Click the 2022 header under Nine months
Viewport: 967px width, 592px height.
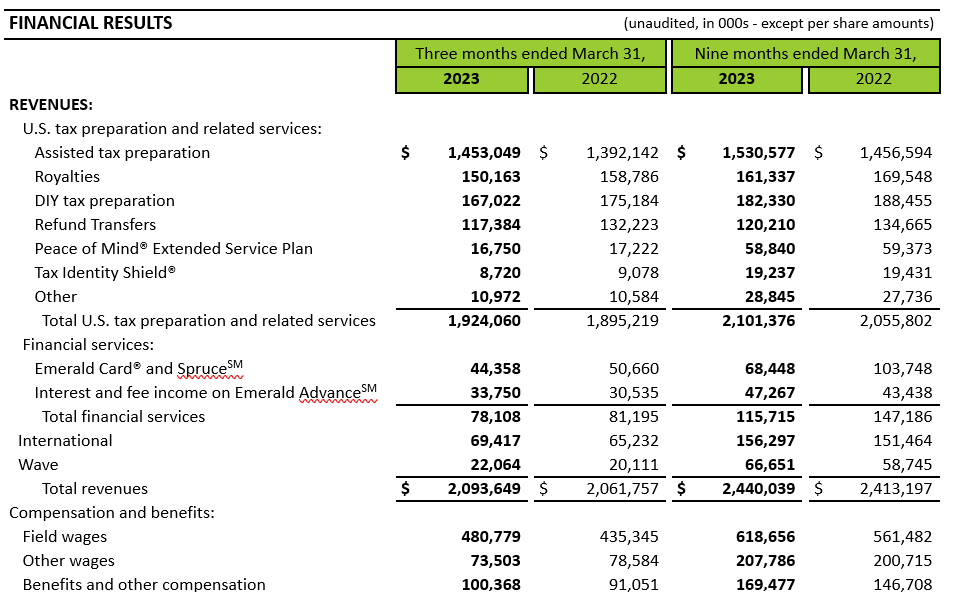[x=873, y=79]
